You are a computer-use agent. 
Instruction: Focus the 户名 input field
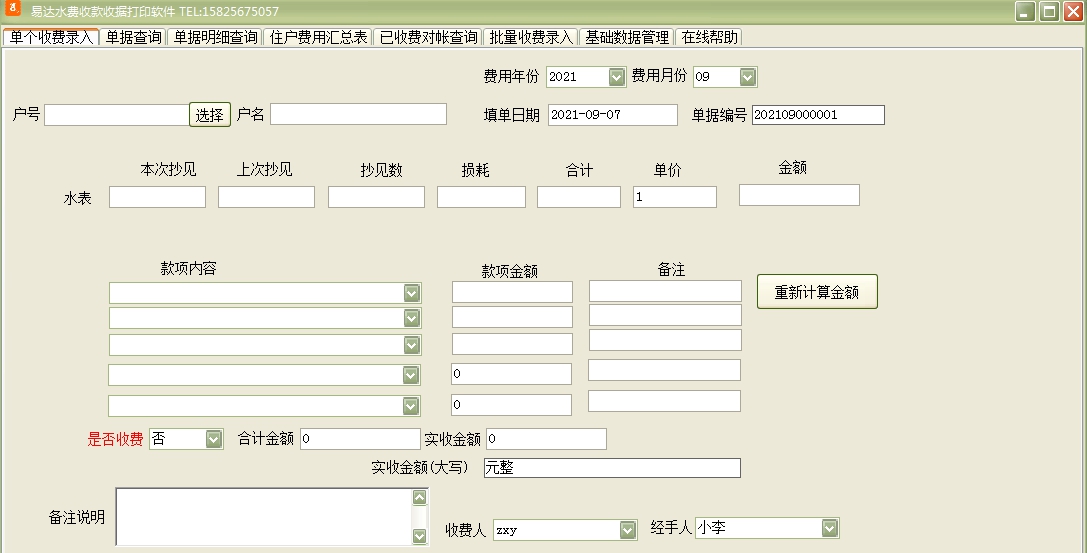tap(358, 114)
